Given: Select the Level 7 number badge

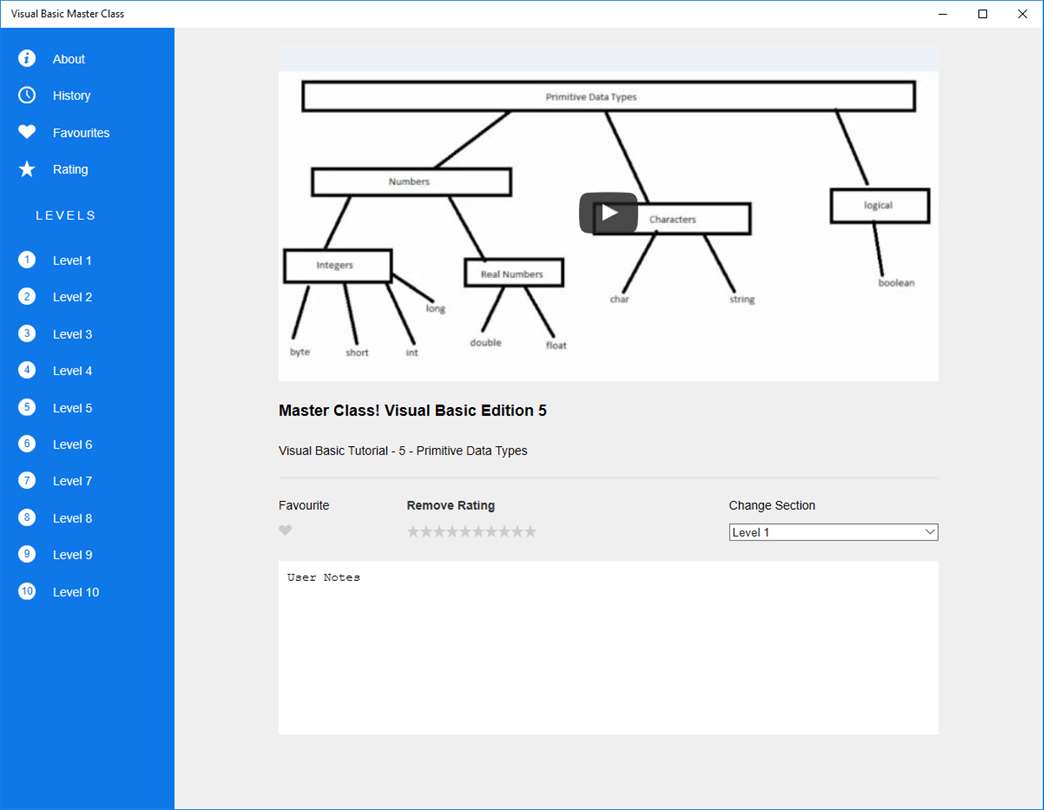Looking at the screenshot, I should pos(27,481).
